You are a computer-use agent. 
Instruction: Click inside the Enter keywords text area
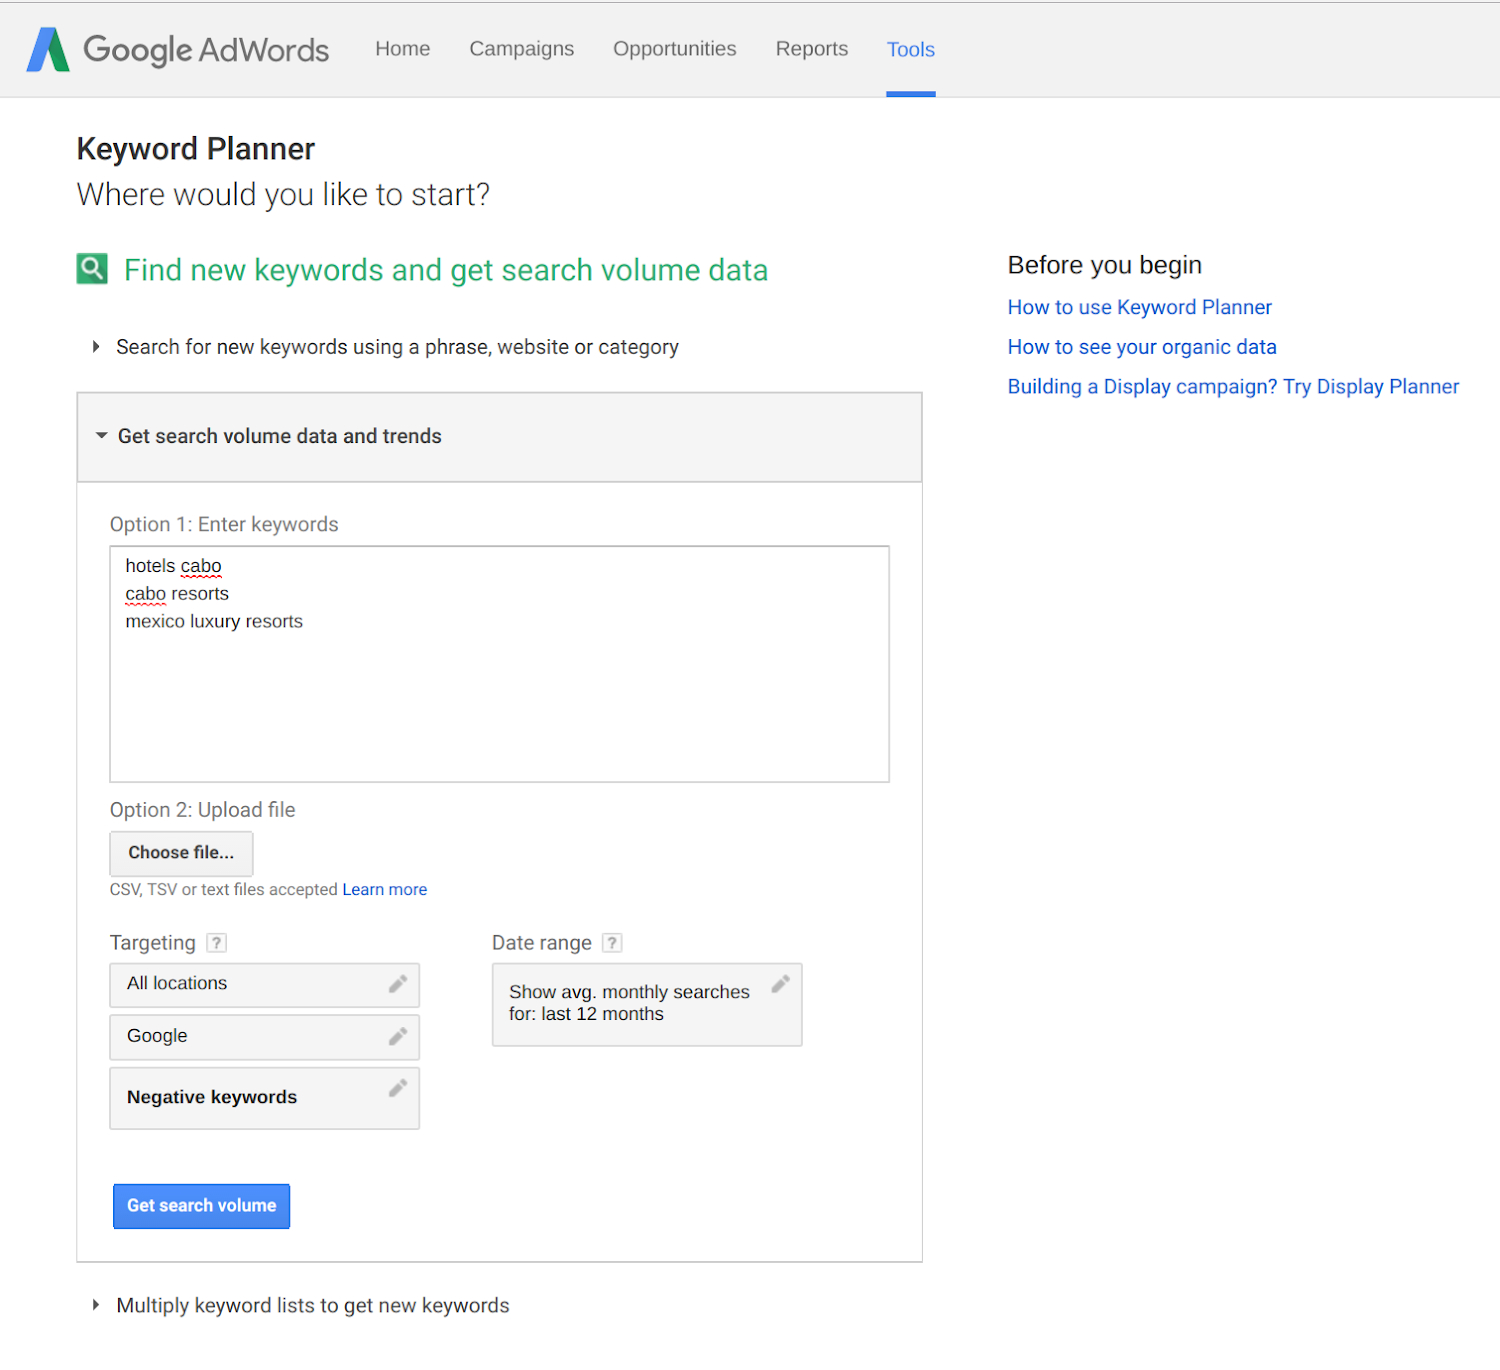tap(499, 690)
